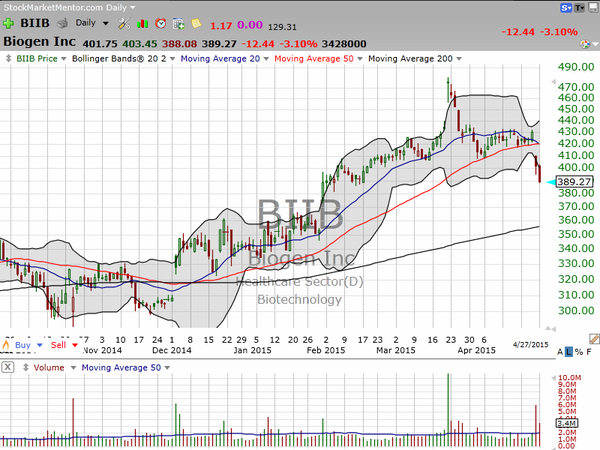
Task: Select the % percent scale mode
Action: coord(579,352)
